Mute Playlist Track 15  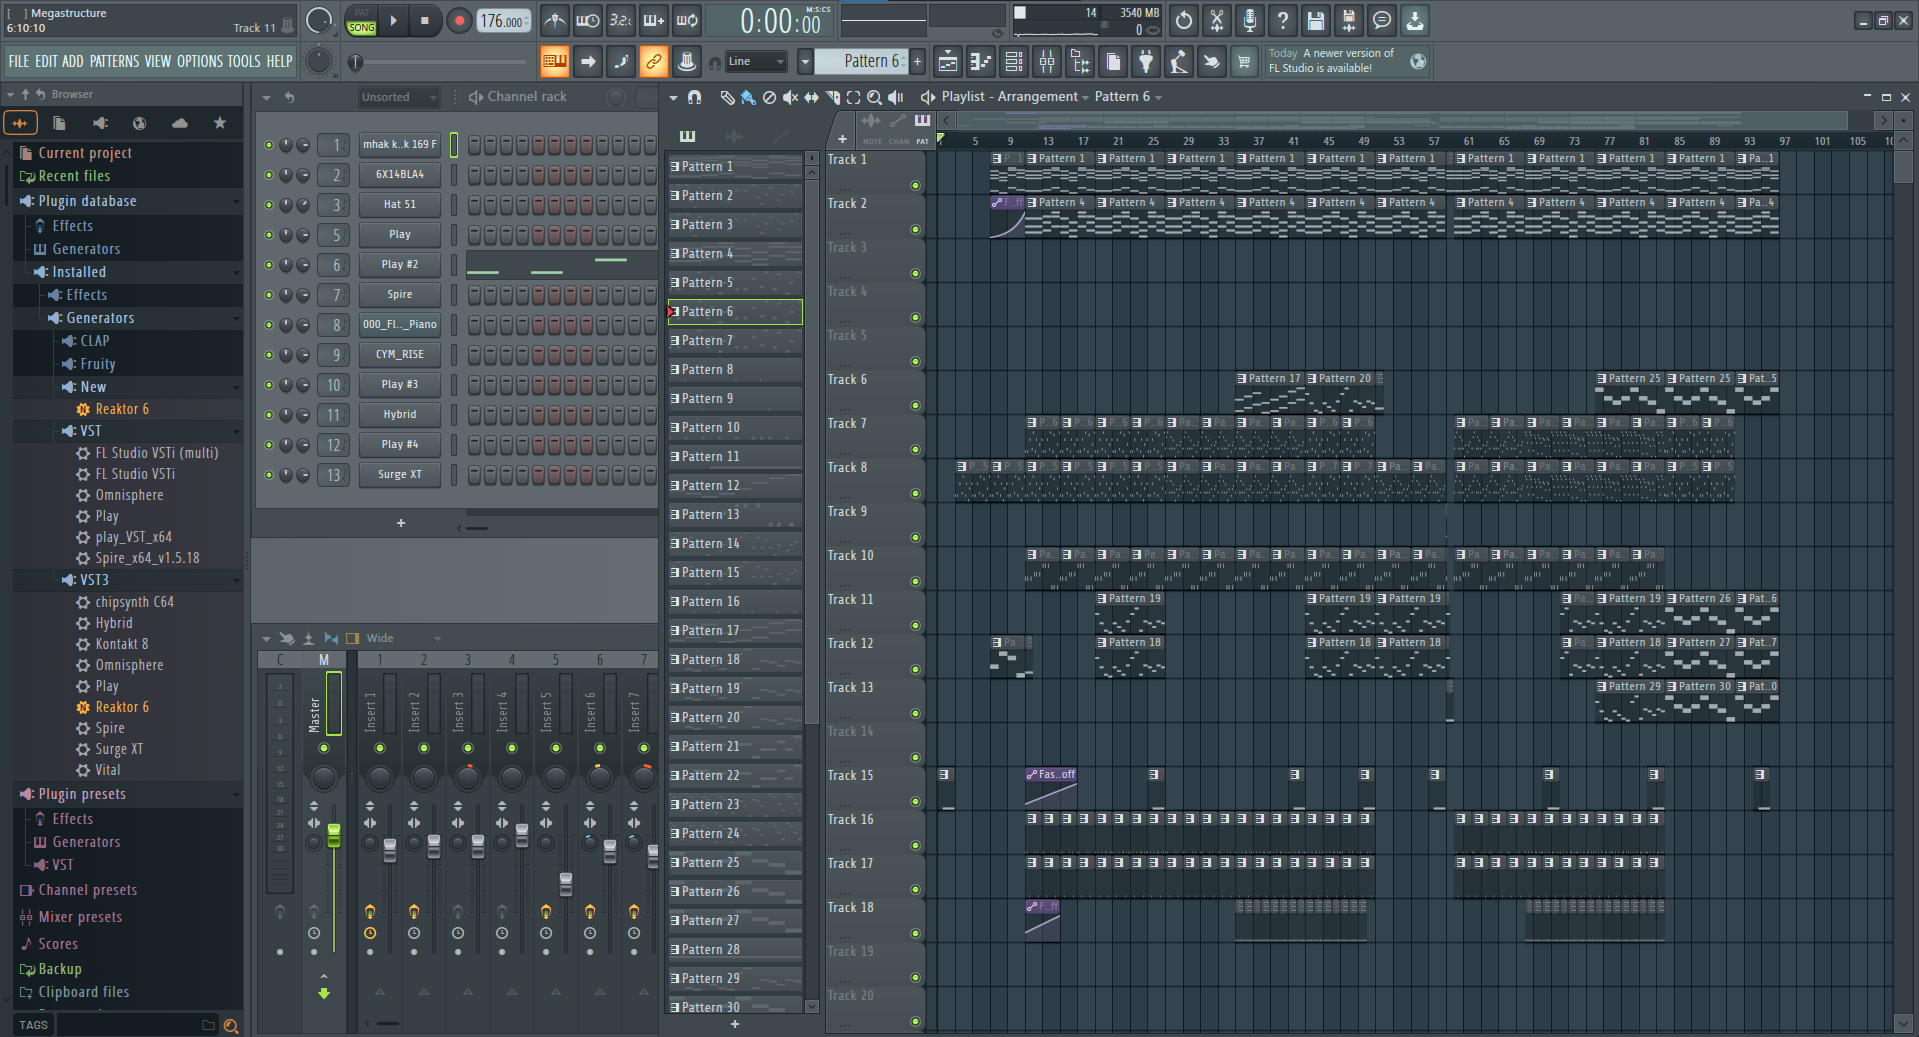(915, 801)
